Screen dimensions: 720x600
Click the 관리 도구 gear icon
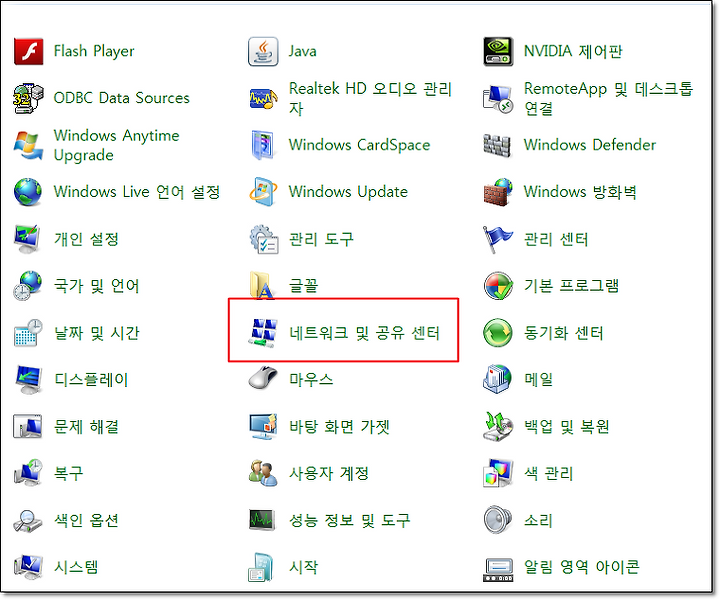(x=264, y=239)
